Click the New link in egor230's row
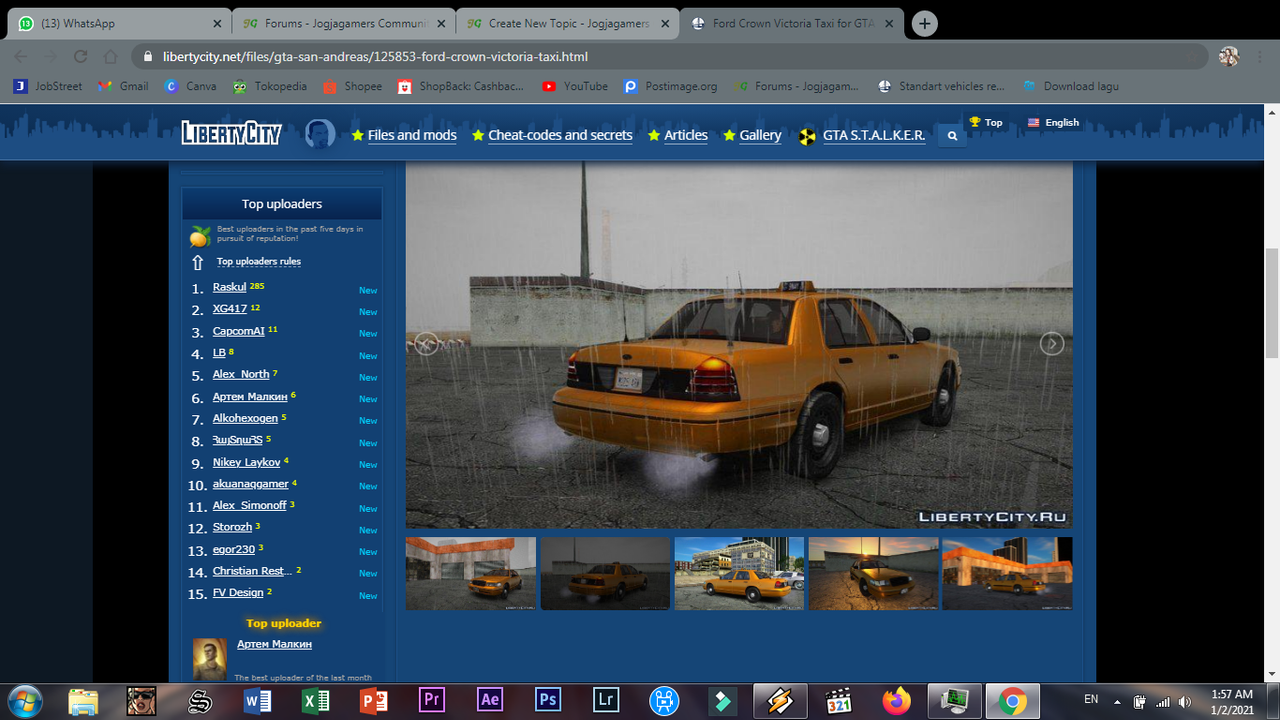 click(368, 552)
